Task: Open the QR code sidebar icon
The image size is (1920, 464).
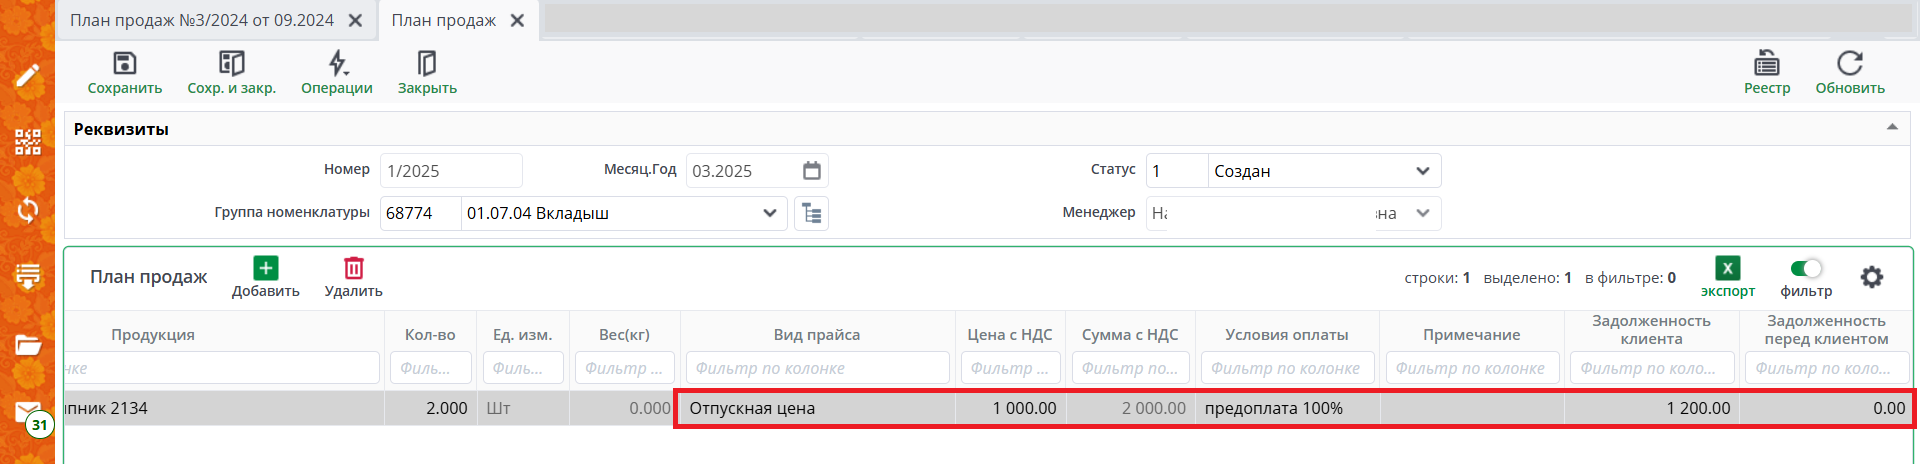Action: coord(28,142)
